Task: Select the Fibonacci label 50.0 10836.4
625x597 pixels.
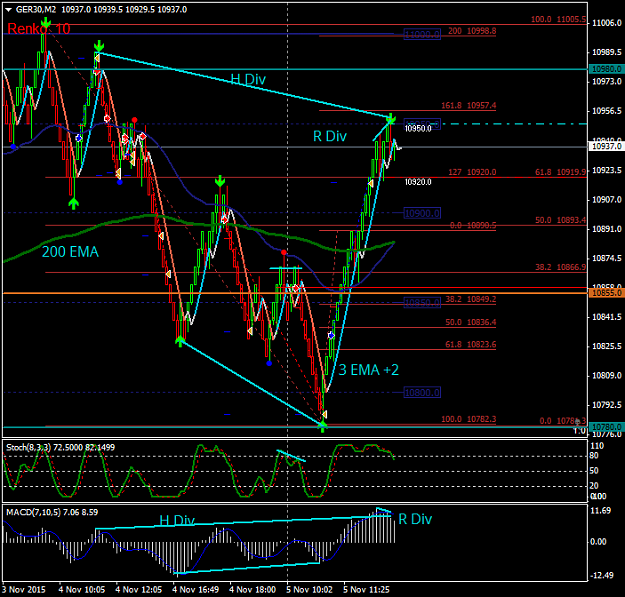Action: (471, 322)
